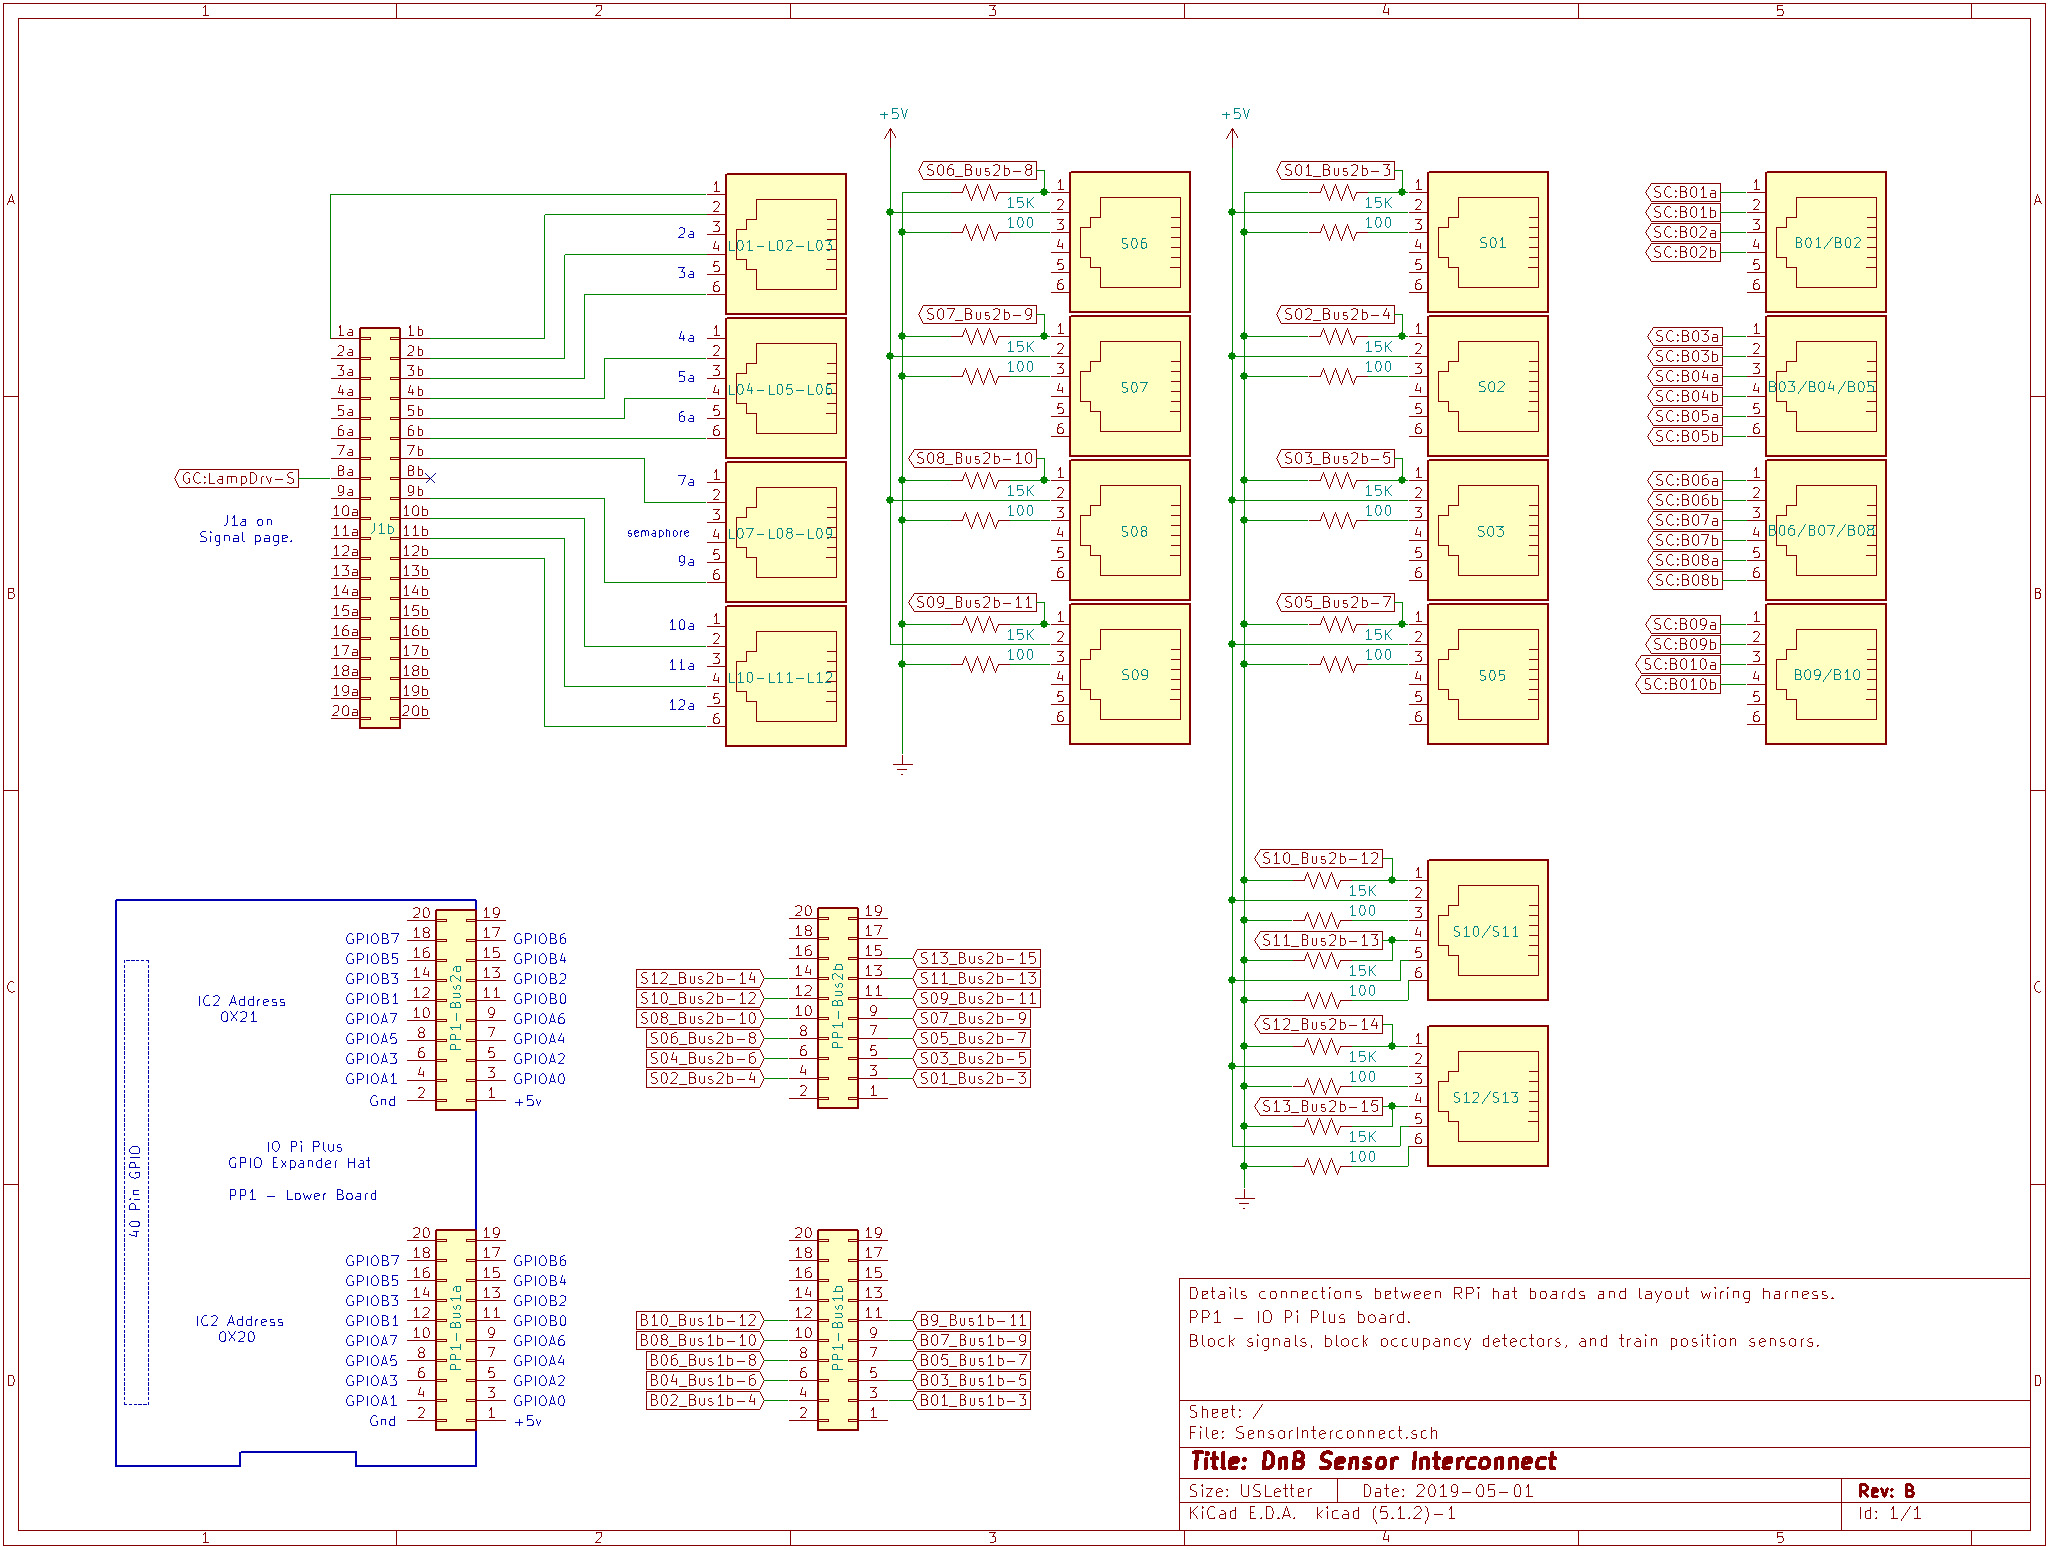Select the PP1-Bus1a header symbol
Screen dimensions: 2050x1550
[x=456, y=1329]
